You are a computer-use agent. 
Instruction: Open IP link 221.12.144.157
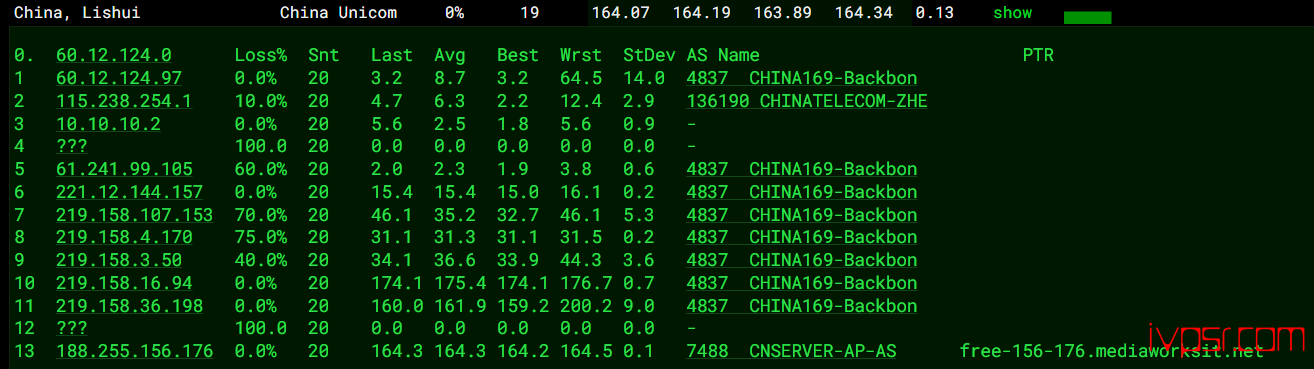point(129,192)
